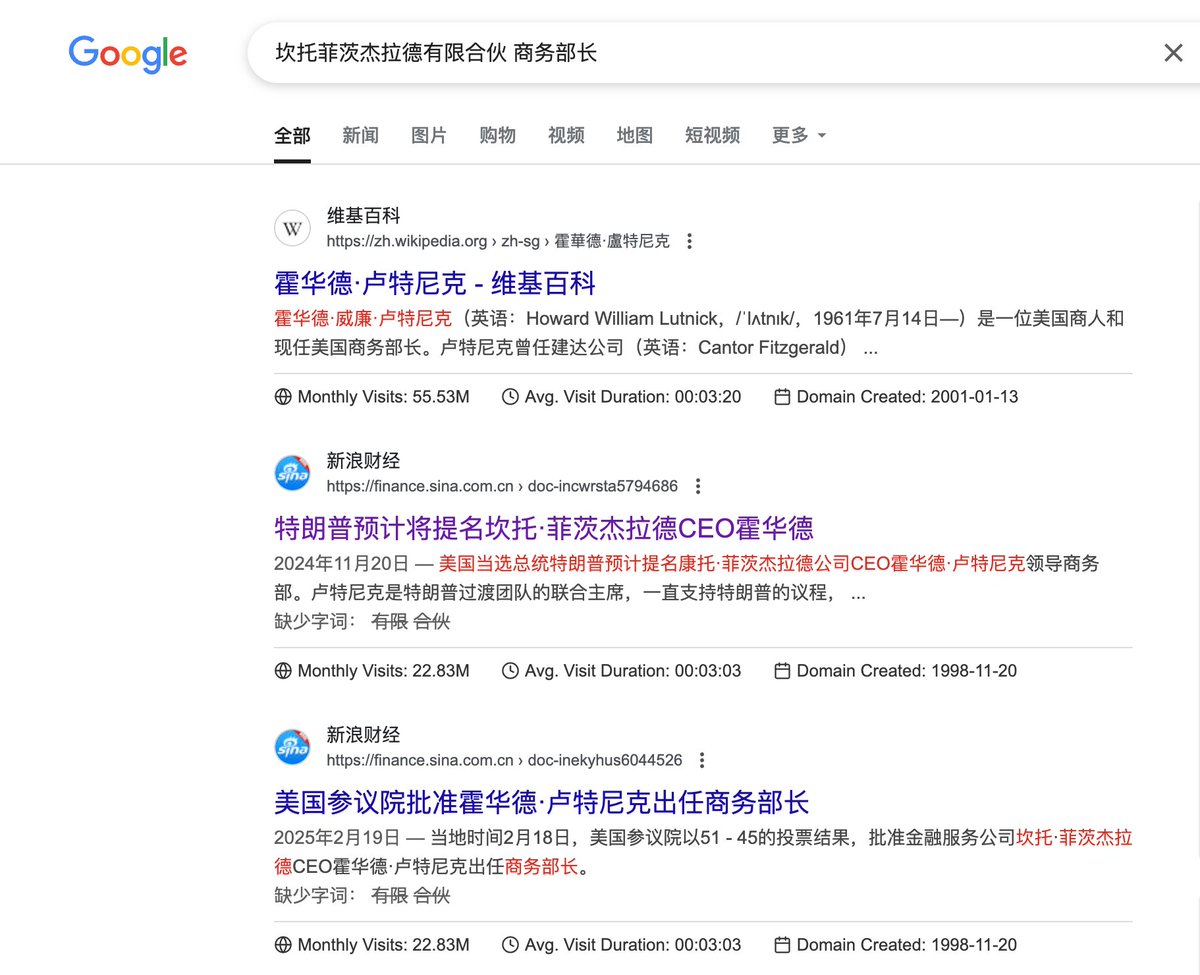Image resolution: width=1200 pixels, height=975 pixels.
Task: Open the 霍华德·卢特尼克 - 维基百科 result
Action: 435,283
